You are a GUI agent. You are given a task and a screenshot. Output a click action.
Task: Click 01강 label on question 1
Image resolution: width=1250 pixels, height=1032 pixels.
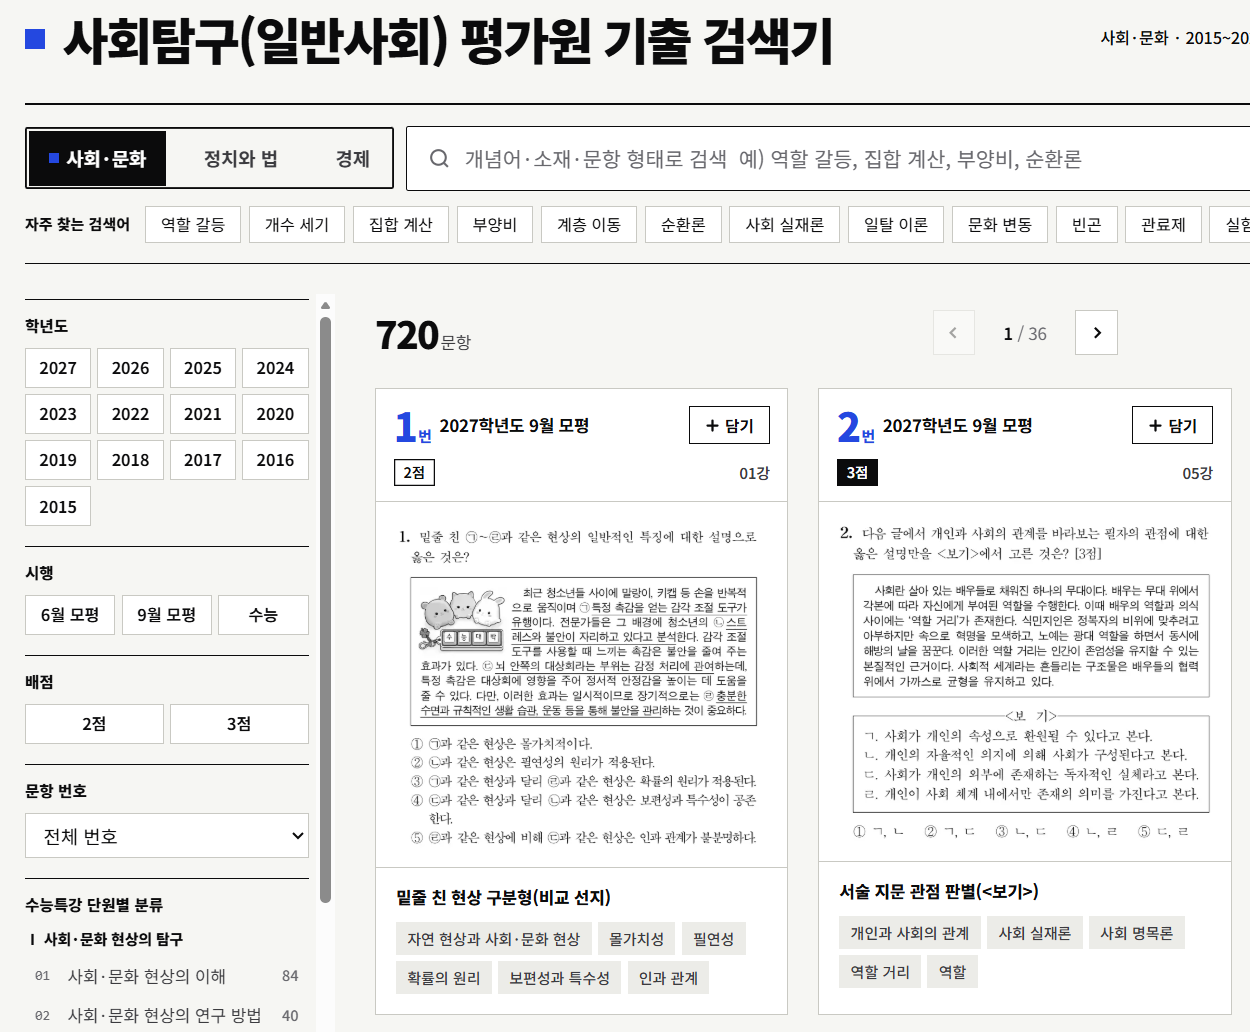click(x=754, y=473)
